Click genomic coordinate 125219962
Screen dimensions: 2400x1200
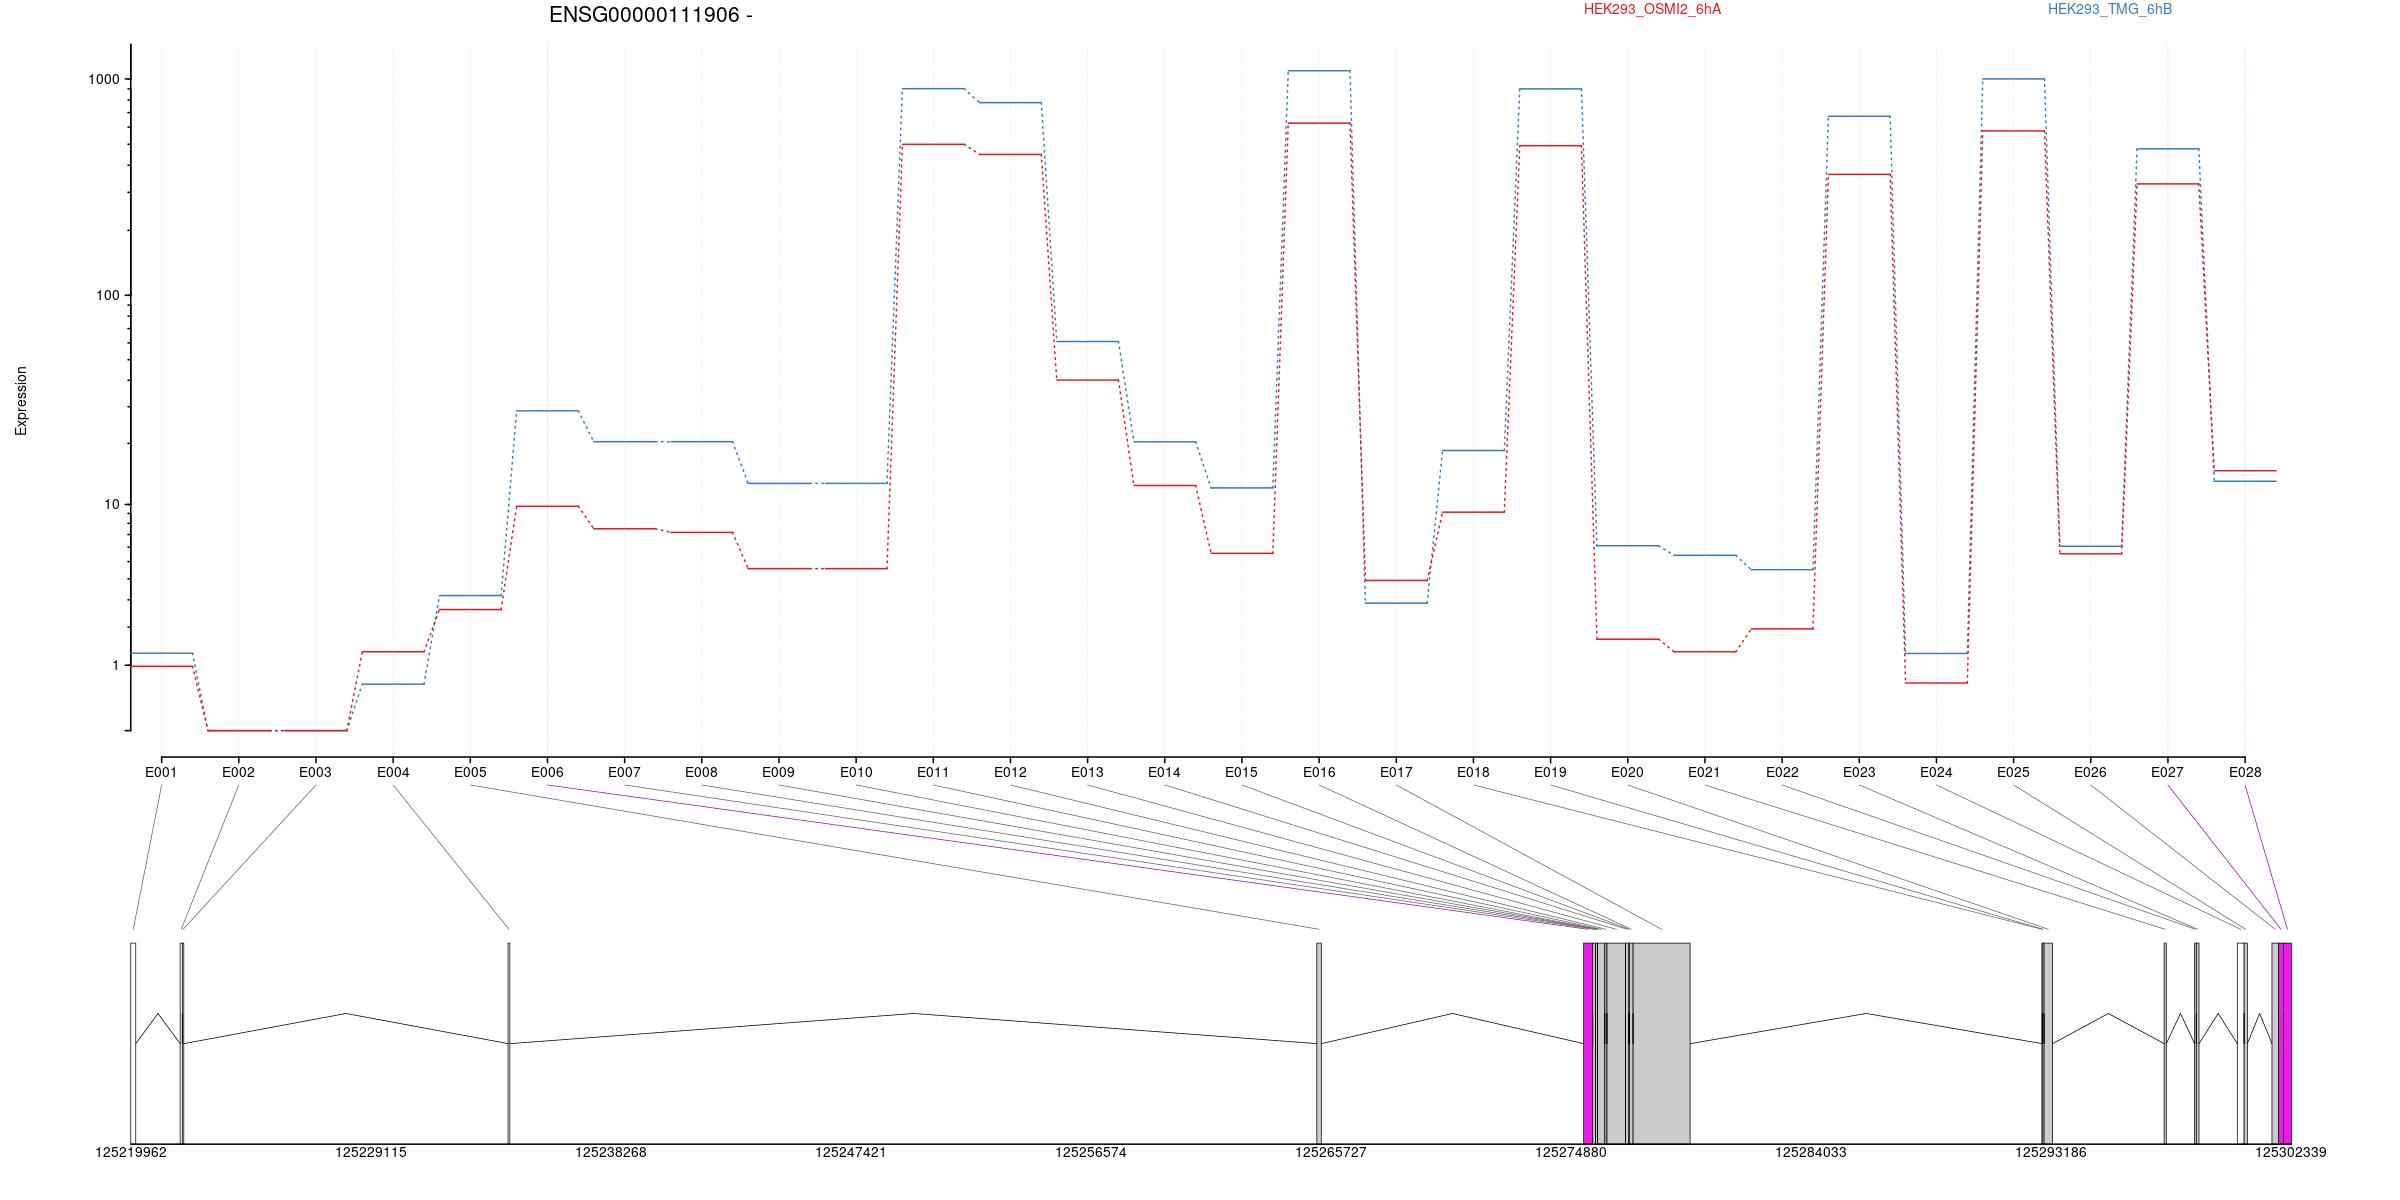coord(132,1152)
